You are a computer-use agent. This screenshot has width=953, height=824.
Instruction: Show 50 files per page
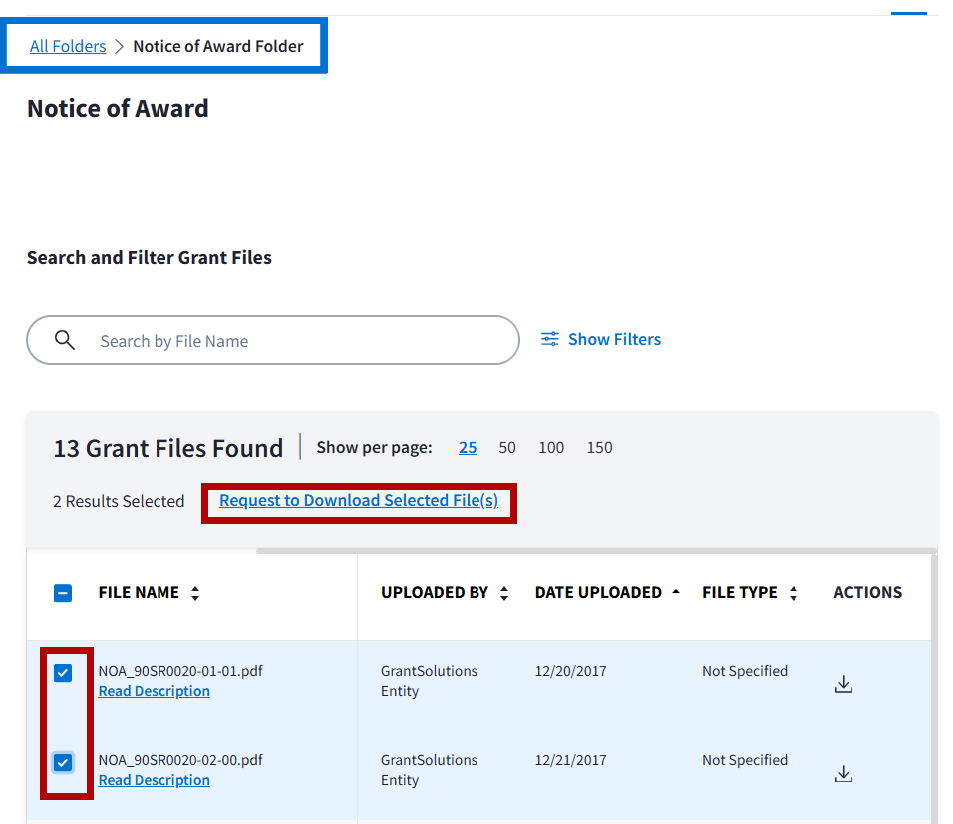click(507, 447)
